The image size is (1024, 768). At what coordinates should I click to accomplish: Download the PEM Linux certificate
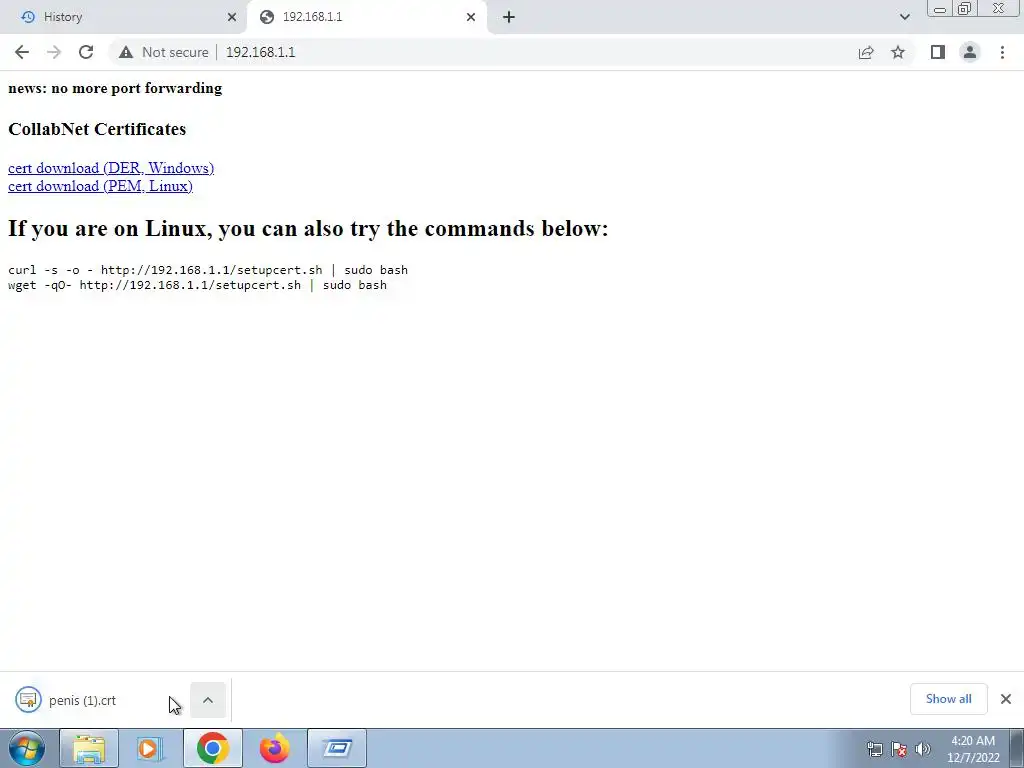[x=100, y=186]
